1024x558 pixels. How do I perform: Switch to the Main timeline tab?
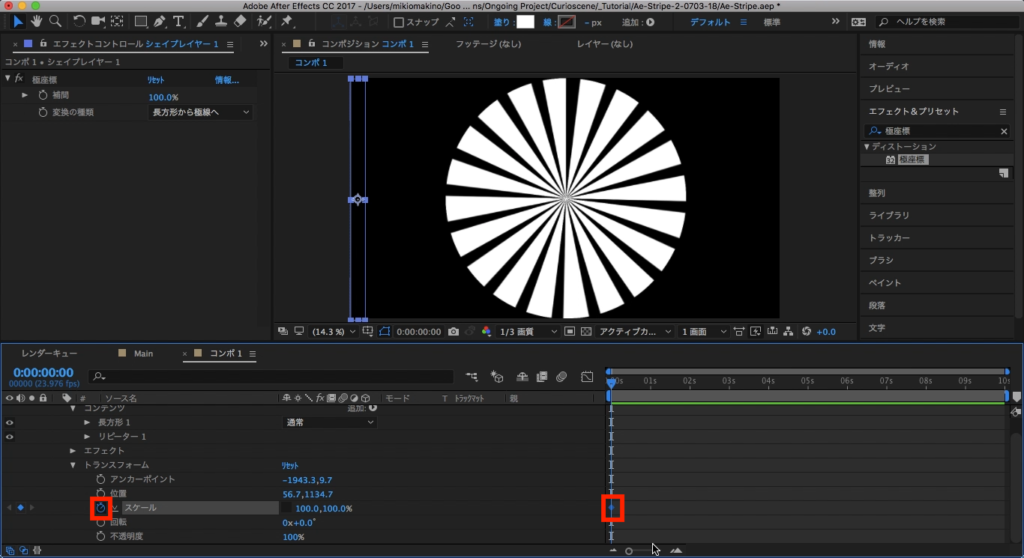pos(143,354)
